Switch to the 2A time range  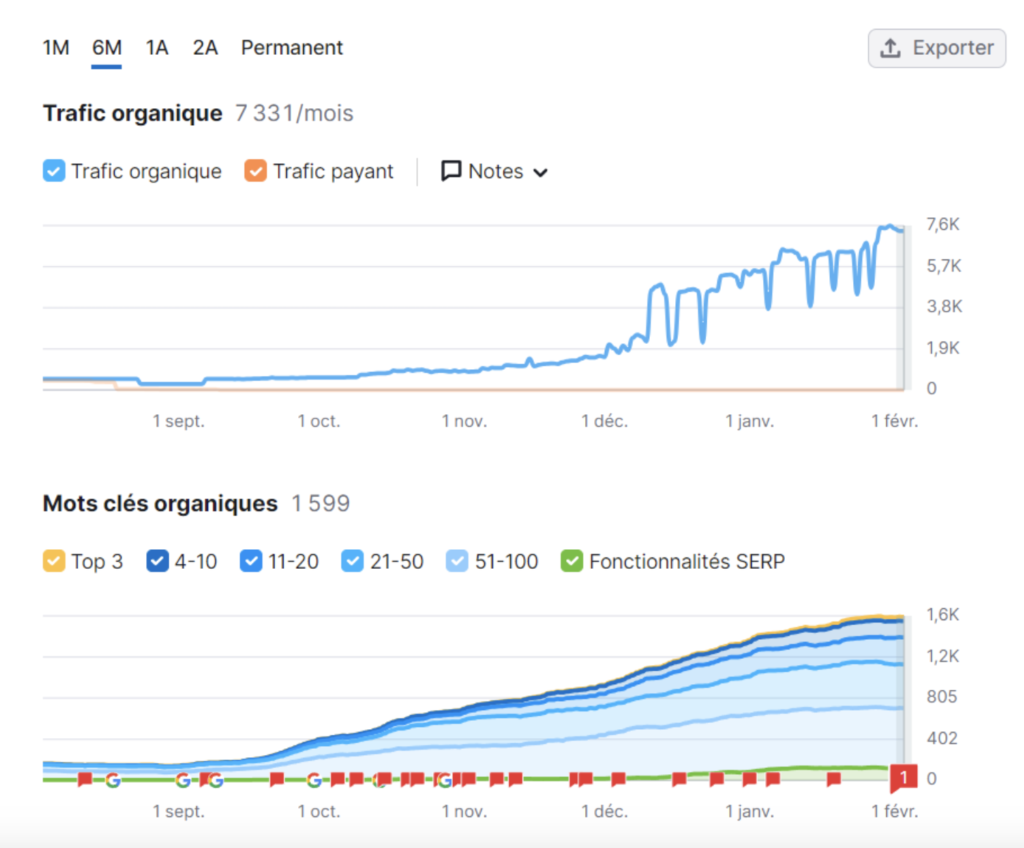(205, 48)
